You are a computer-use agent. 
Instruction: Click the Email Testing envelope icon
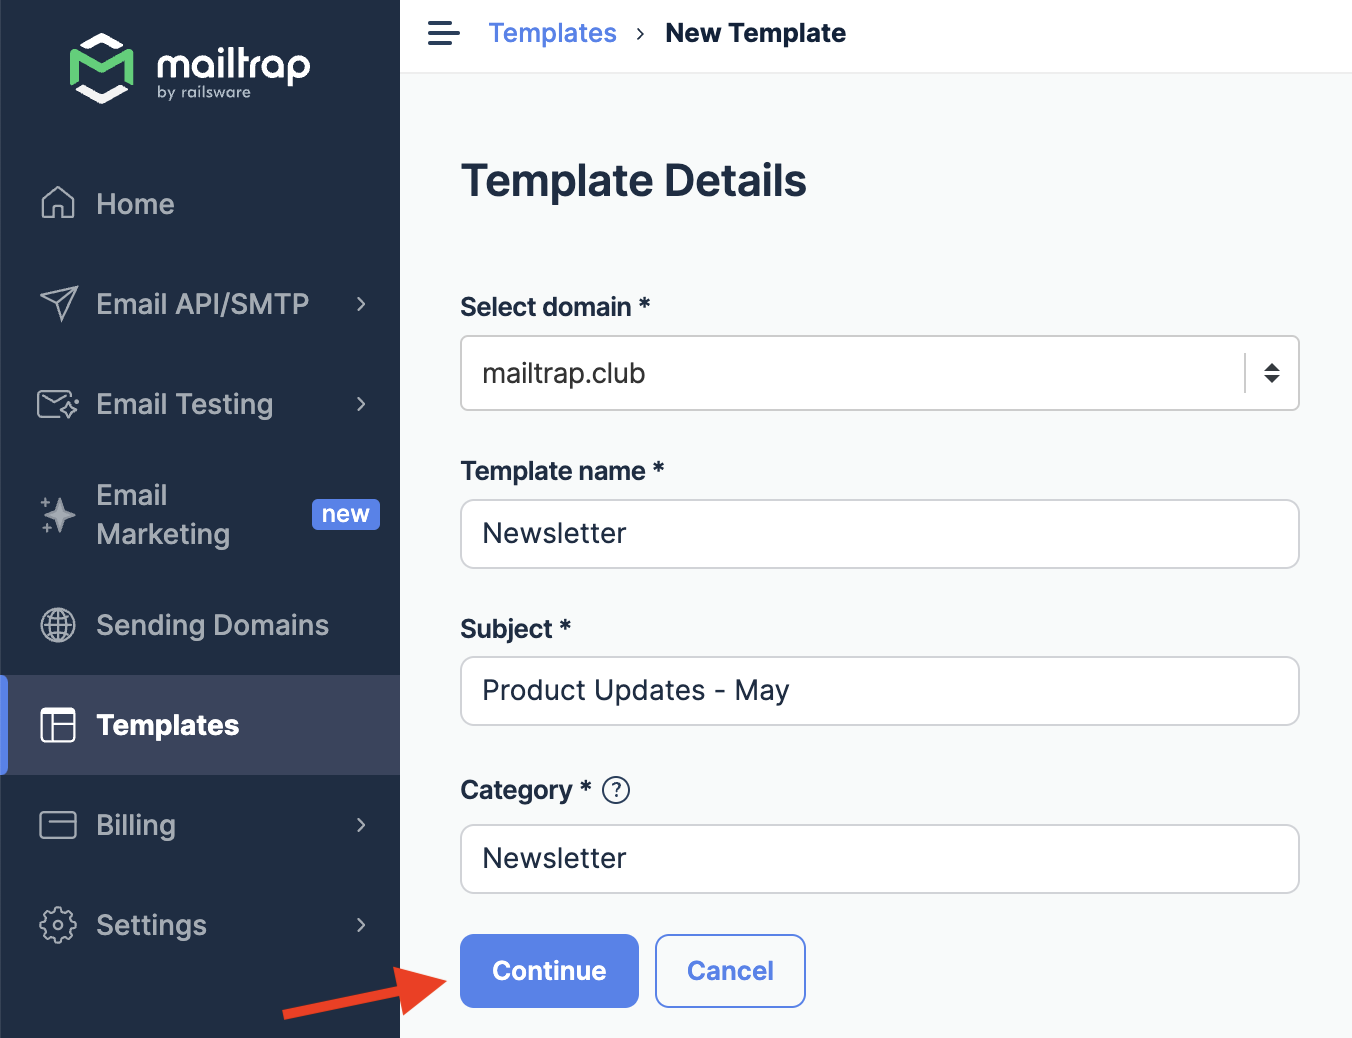tap(58, 404)
